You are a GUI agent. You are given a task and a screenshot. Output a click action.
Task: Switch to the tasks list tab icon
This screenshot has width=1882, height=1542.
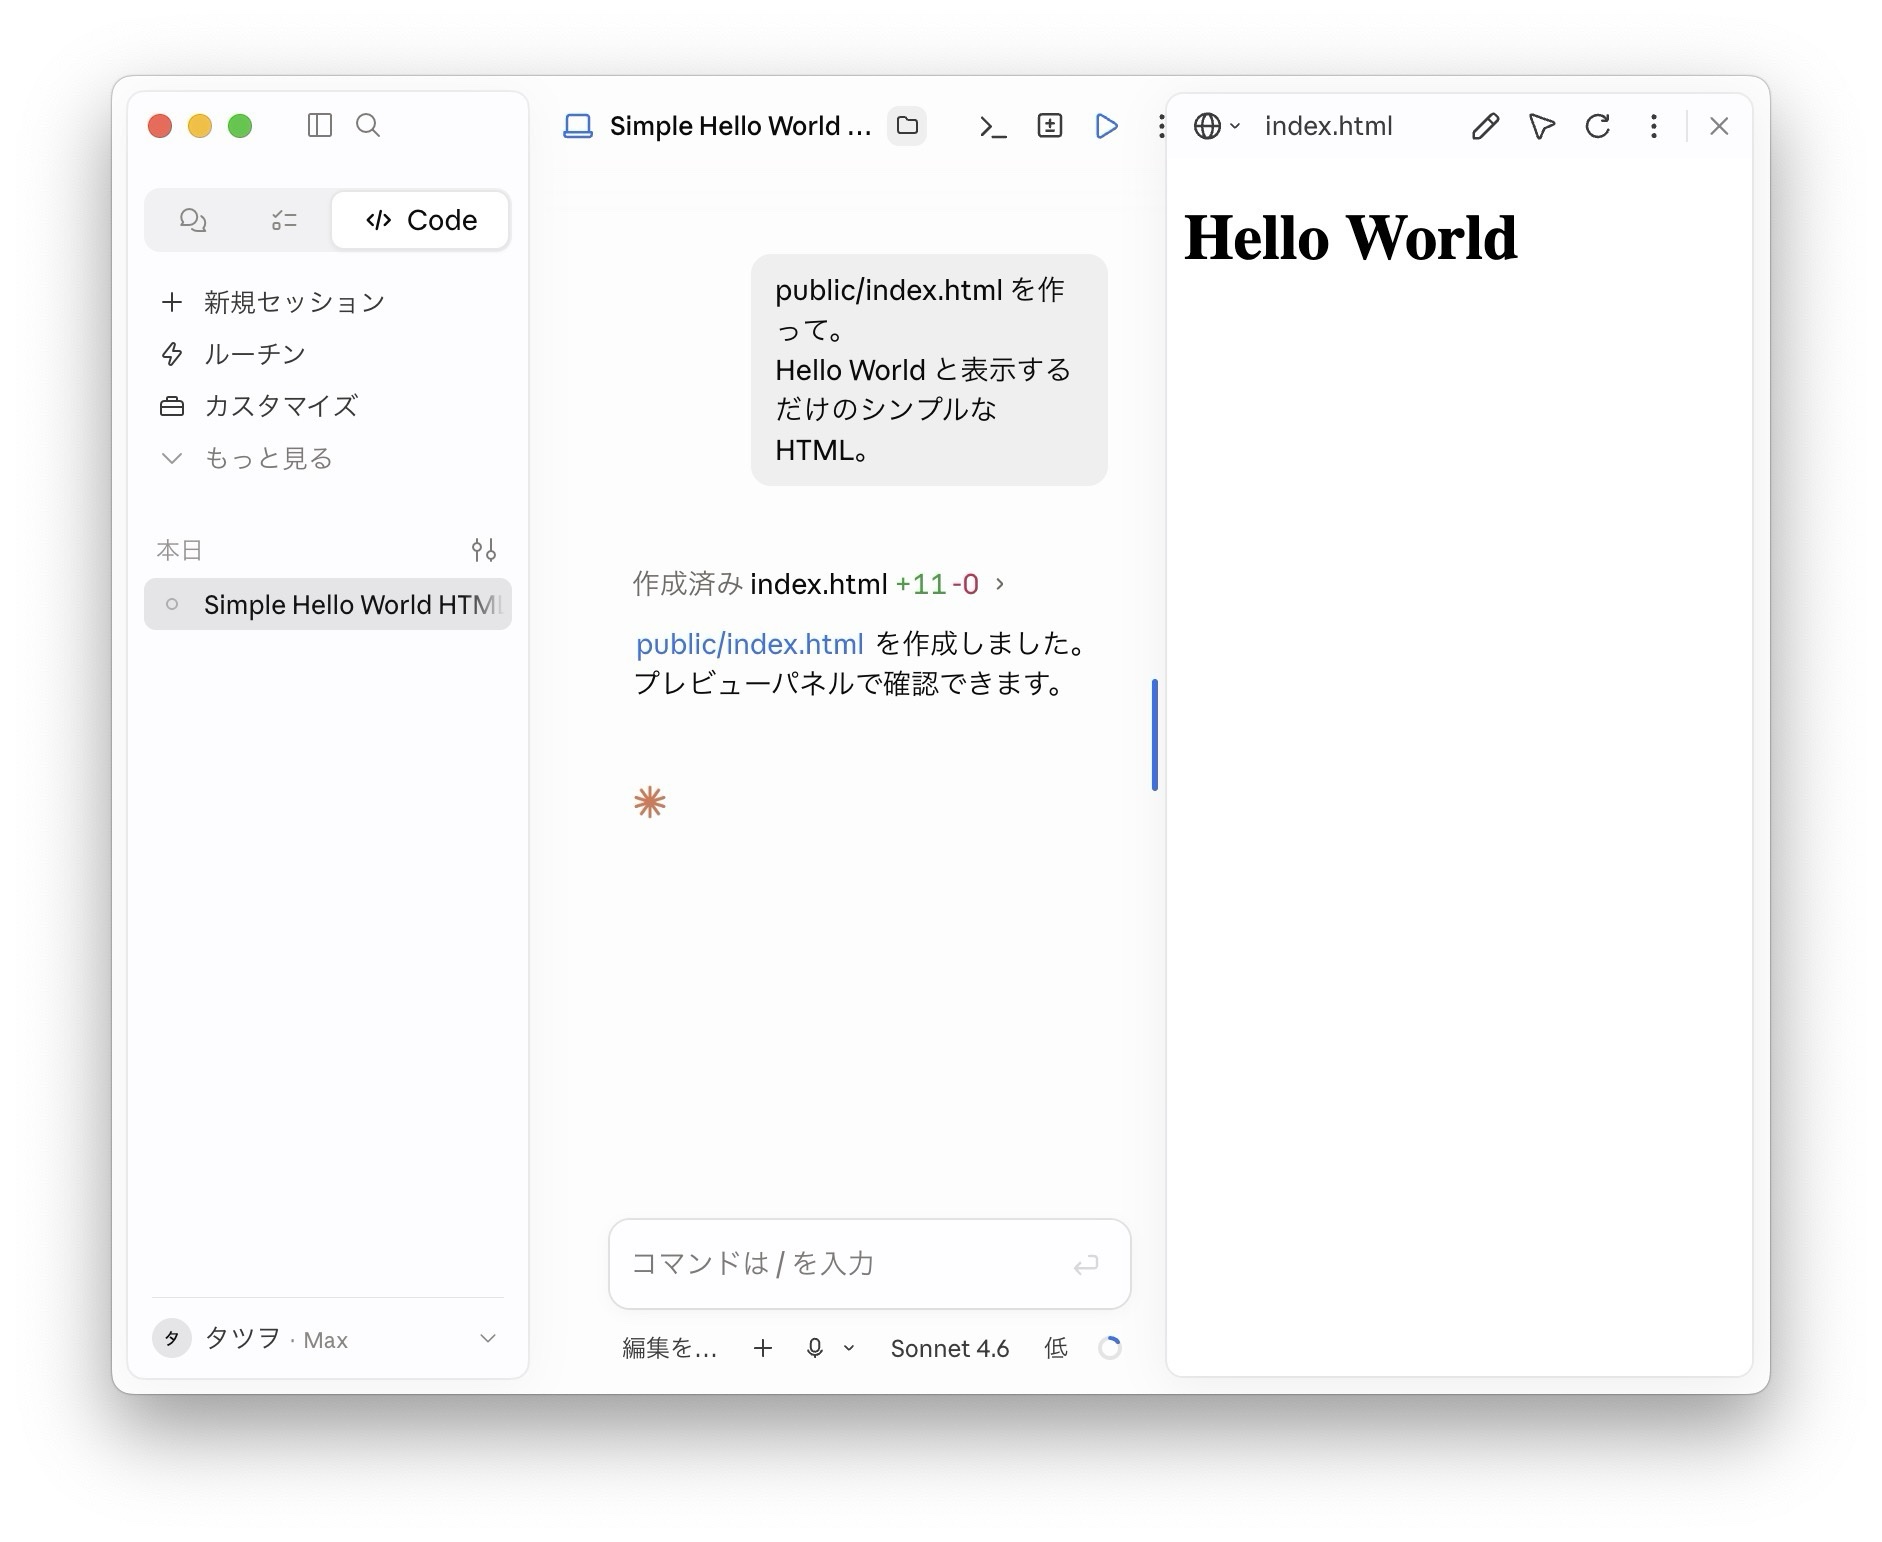285,220
